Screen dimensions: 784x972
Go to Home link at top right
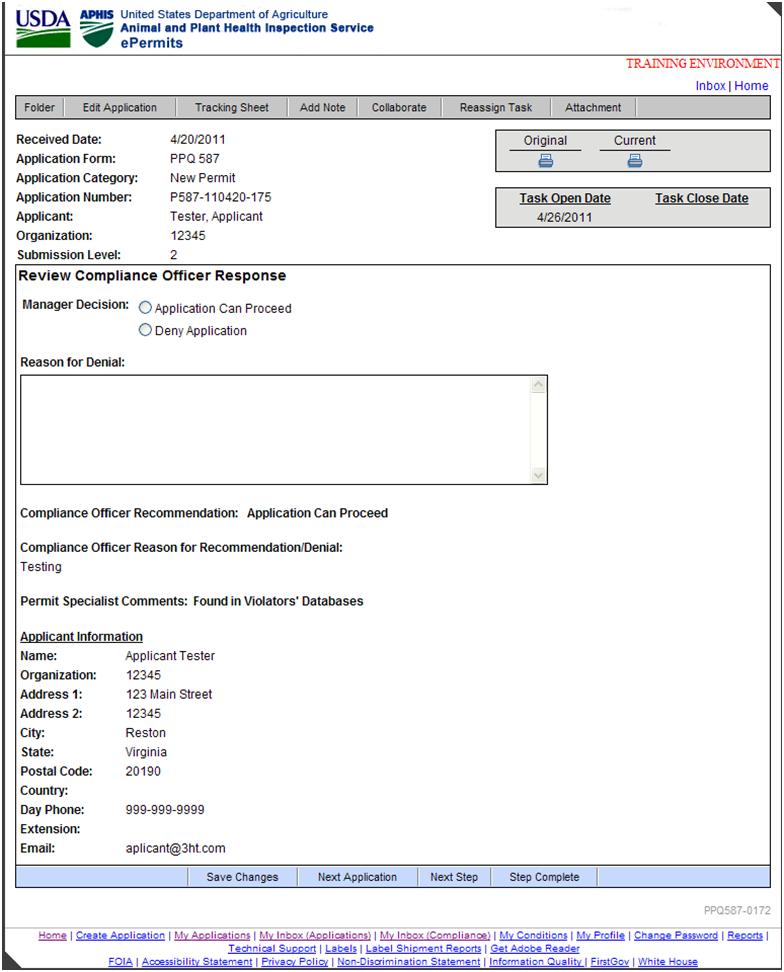(751, 86)
